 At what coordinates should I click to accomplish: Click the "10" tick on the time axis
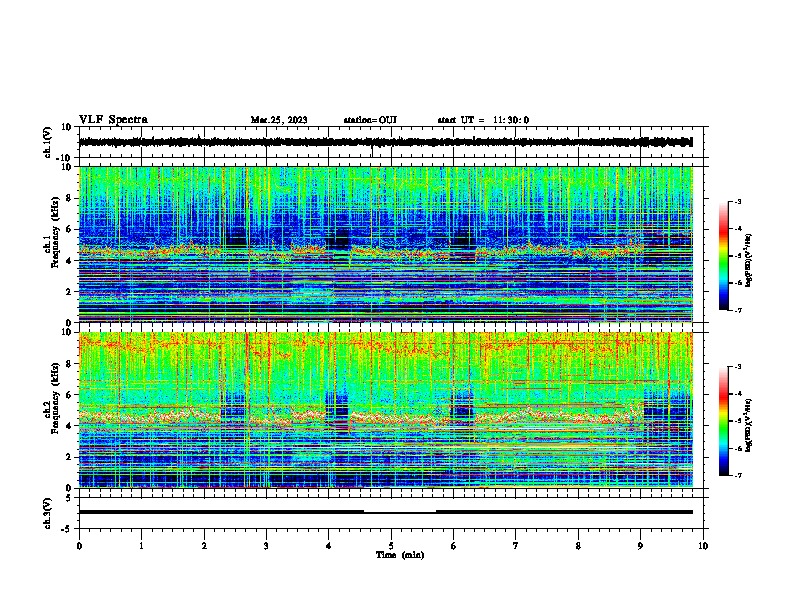[703, 546]
